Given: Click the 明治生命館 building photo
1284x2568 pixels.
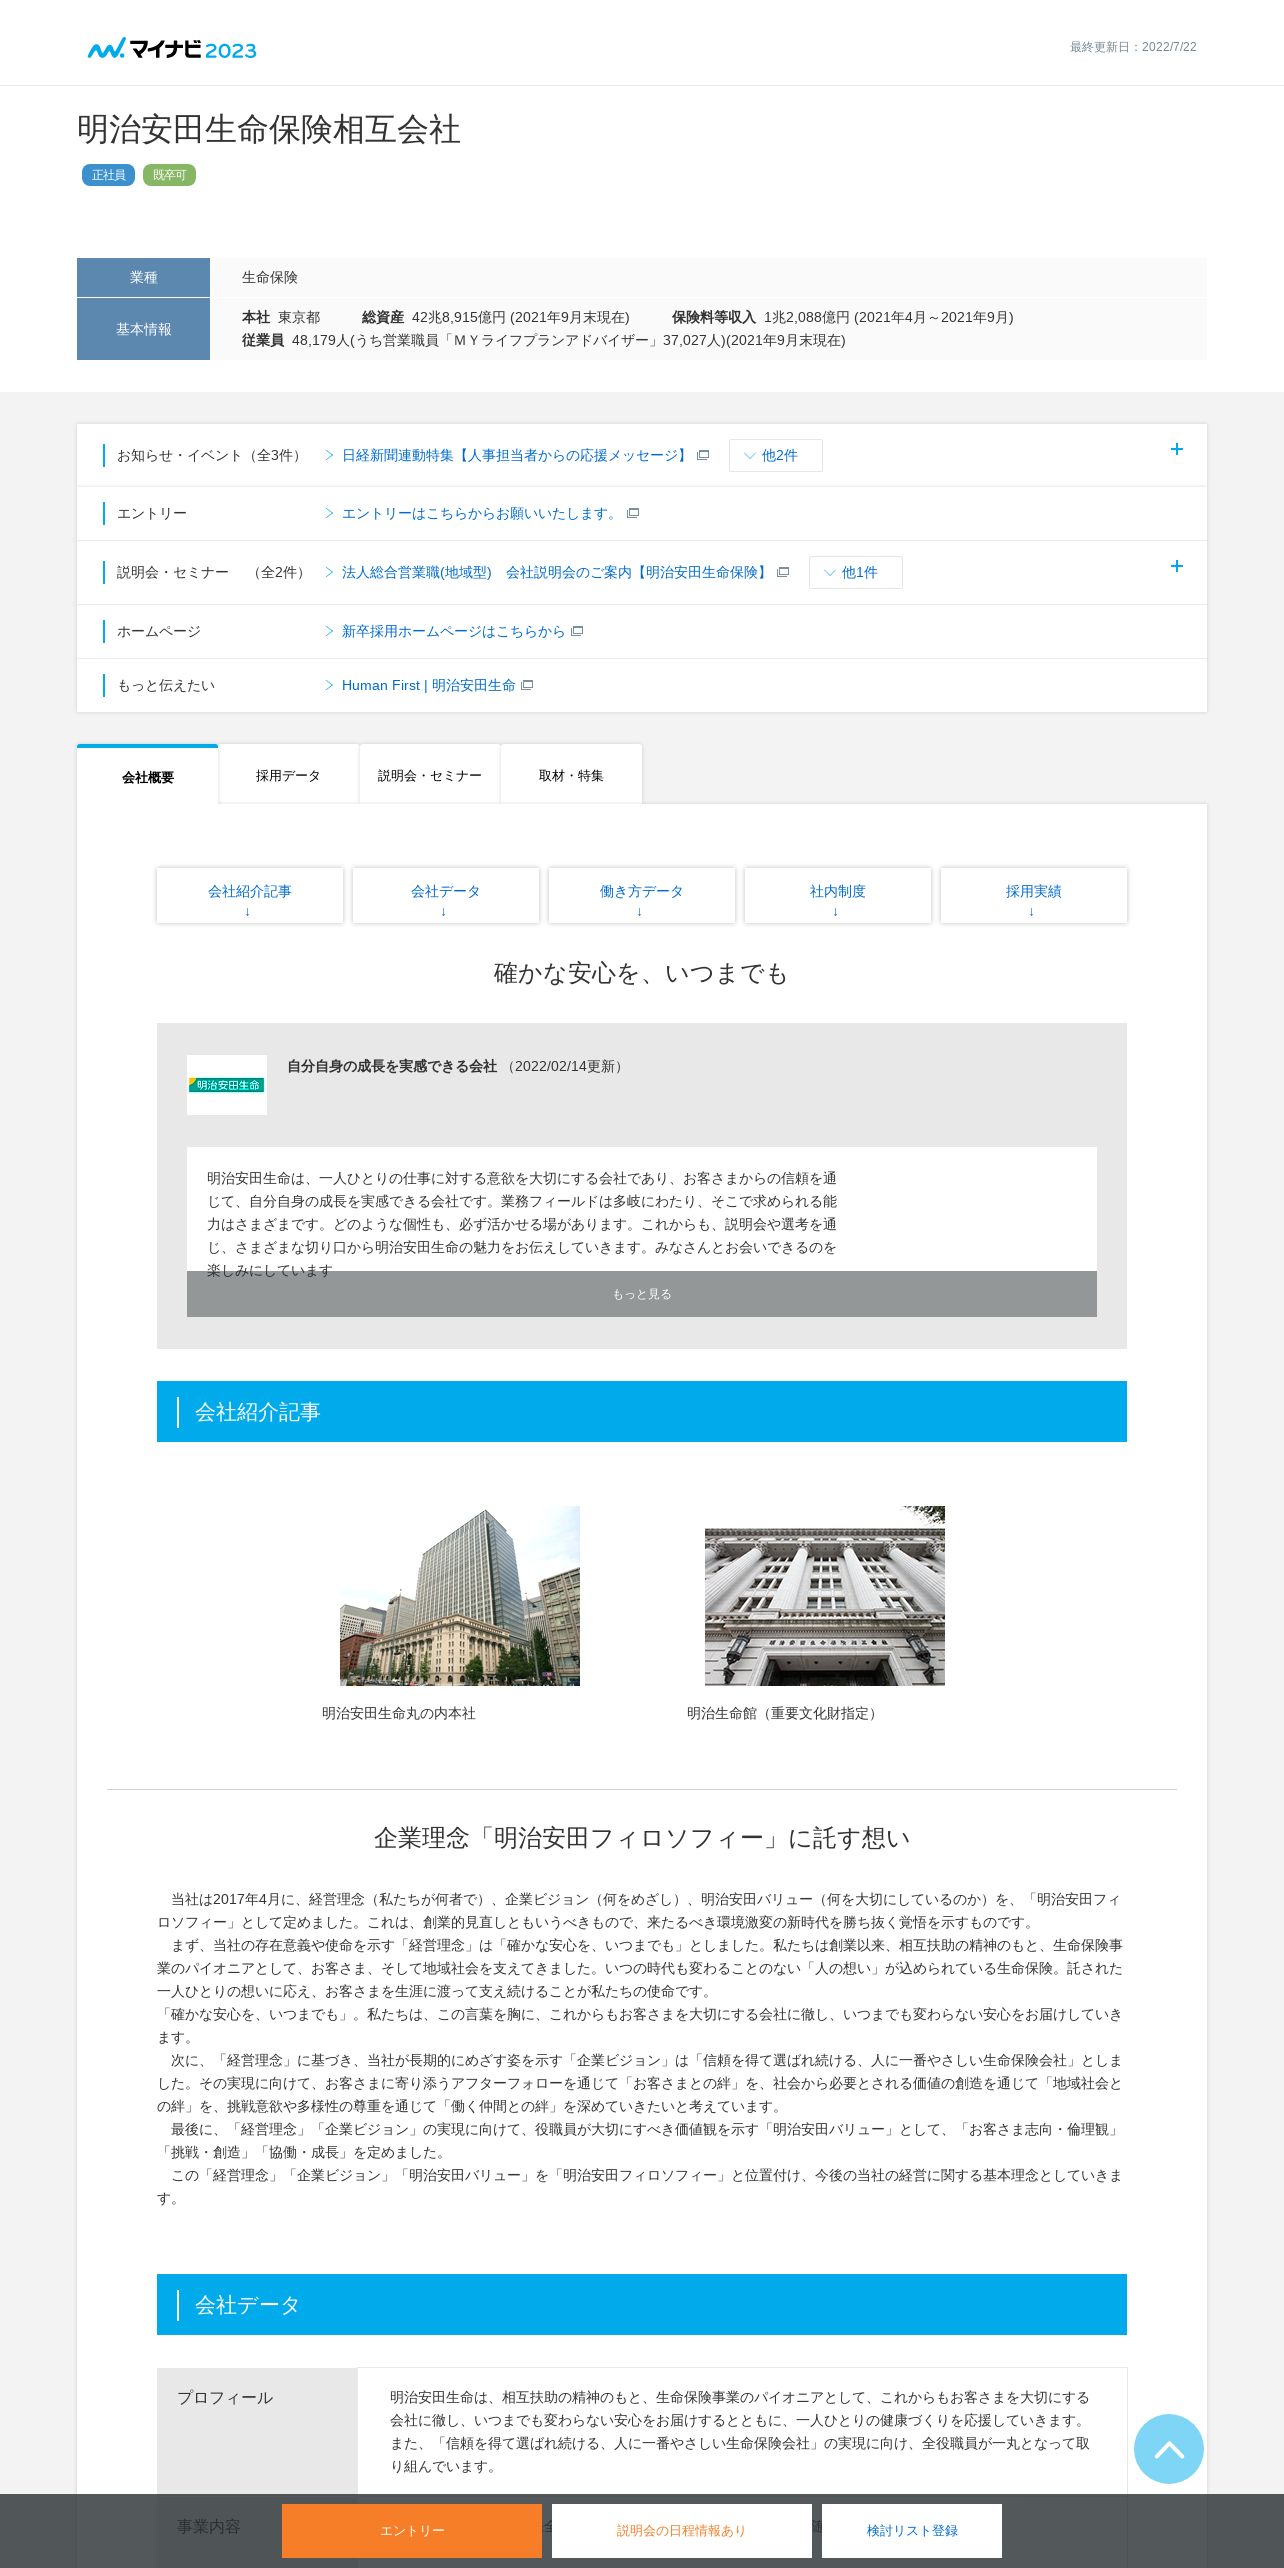Looking at the screenshot, I should pyautogui.click(x=825, y=1596).
